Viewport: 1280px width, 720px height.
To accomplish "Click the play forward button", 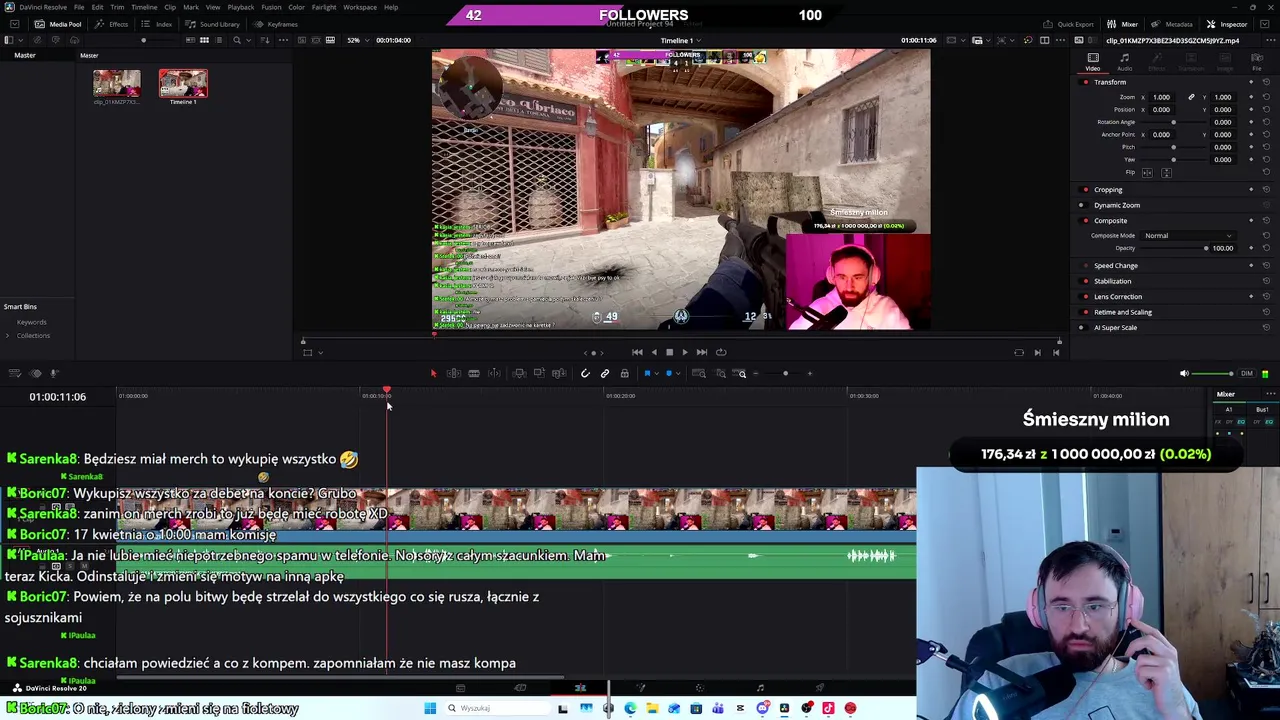I will pos(684,352).
